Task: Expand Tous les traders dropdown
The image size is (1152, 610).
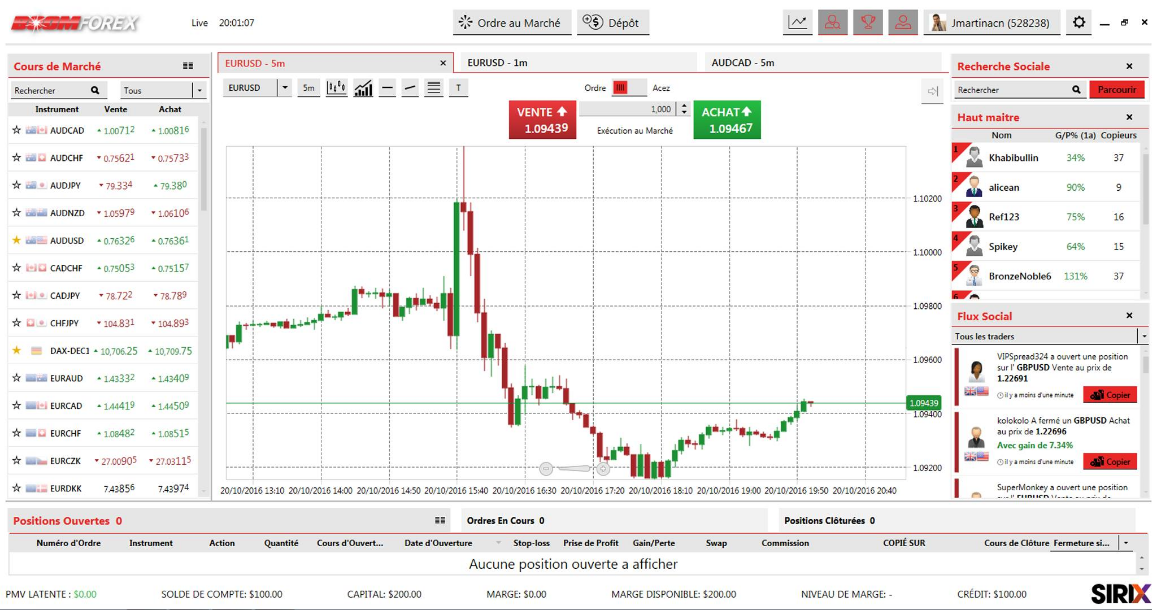Action: tap(1142, 336)
